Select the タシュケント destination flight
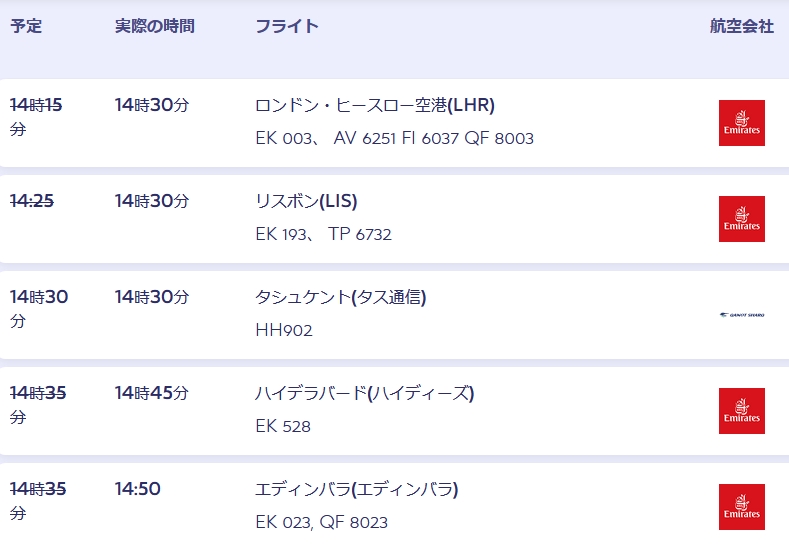 pyautogui.click(x=341, y=297)
